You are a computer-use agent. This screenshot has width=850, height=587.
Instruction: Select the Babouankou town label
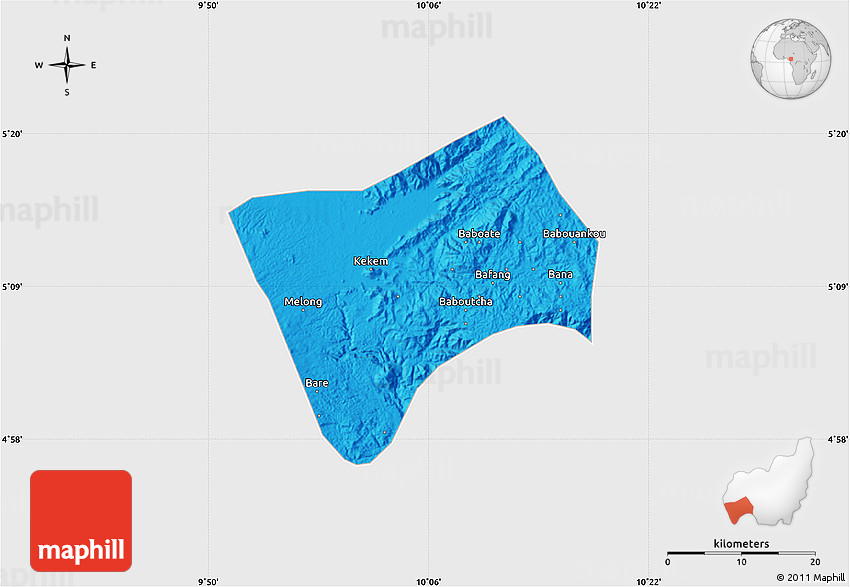click(573, 234)
